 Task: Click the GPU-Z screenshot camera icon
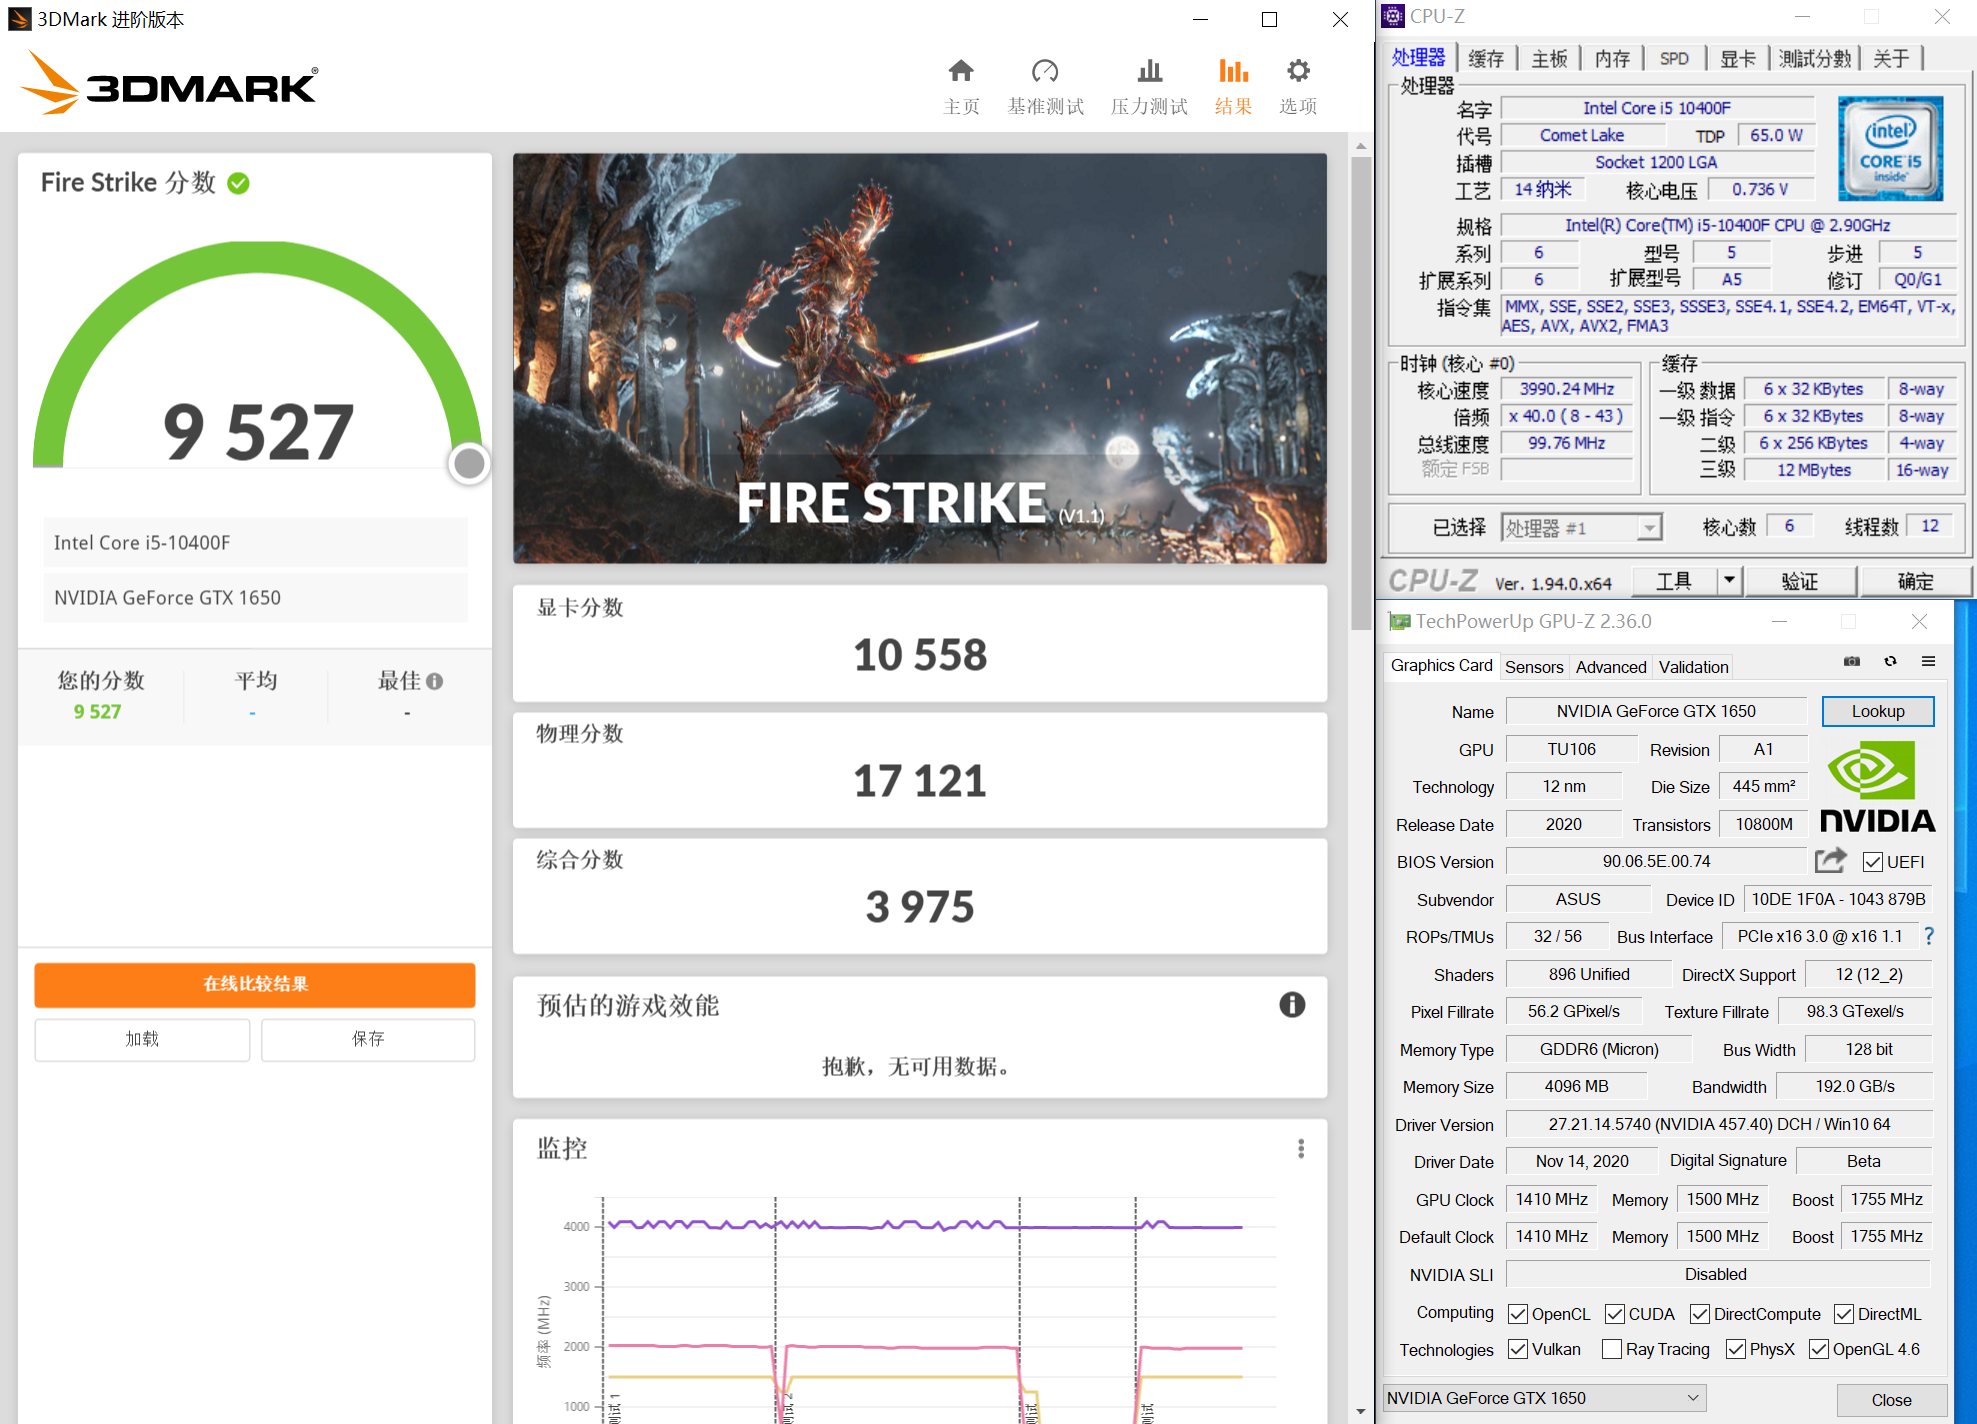click(x=1852, y=661)
